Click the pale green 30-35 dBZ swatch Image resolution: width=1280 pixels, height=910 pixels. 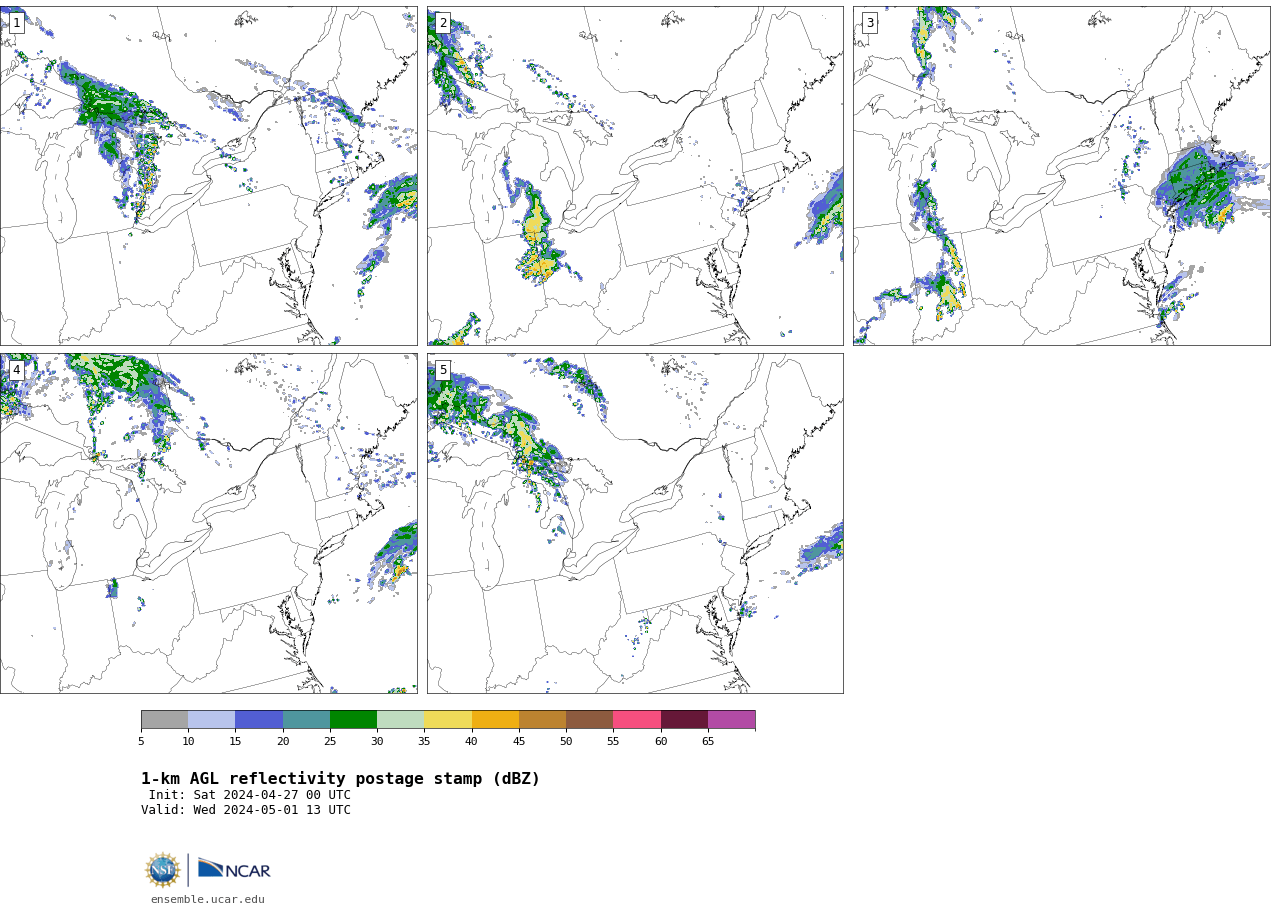[x=400, y=720]
